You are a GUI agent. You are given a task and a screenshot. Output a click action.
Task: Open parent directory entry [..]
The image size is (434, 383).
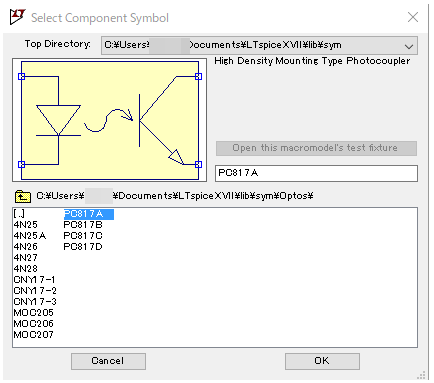click(x=19, y=214)
